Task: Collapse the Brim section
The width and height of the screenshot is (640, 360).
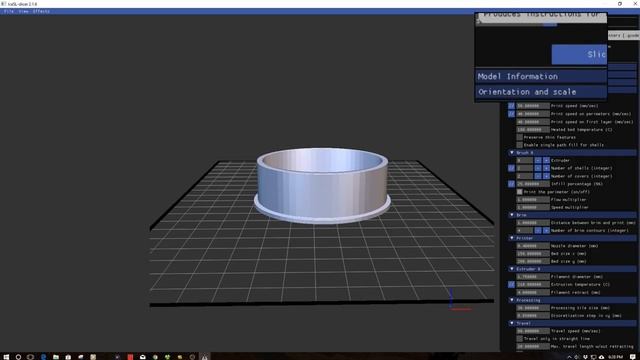Action: (x=571, y=215)
